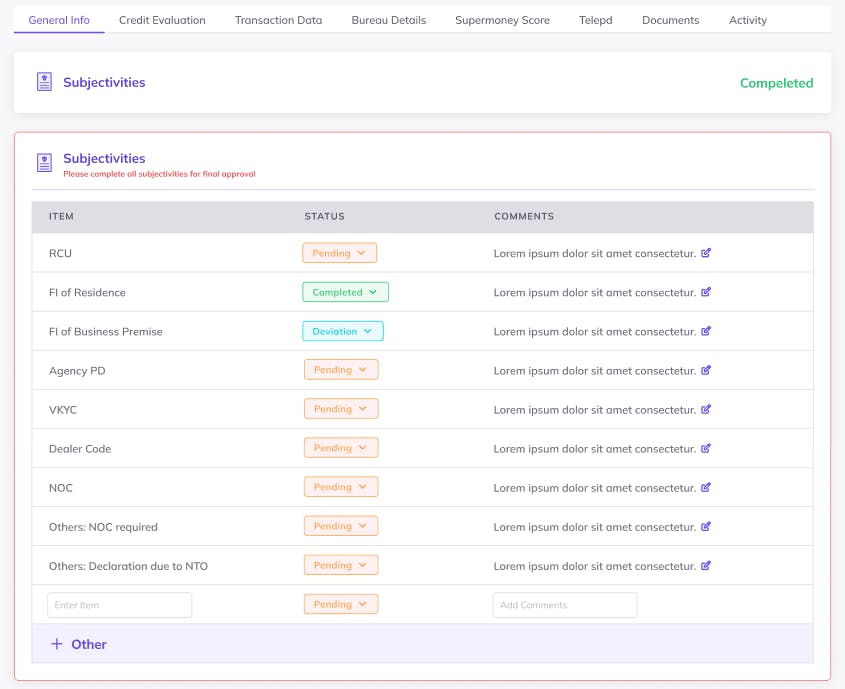Open the Completed status dropdown
845x689 pixels.
345,292
